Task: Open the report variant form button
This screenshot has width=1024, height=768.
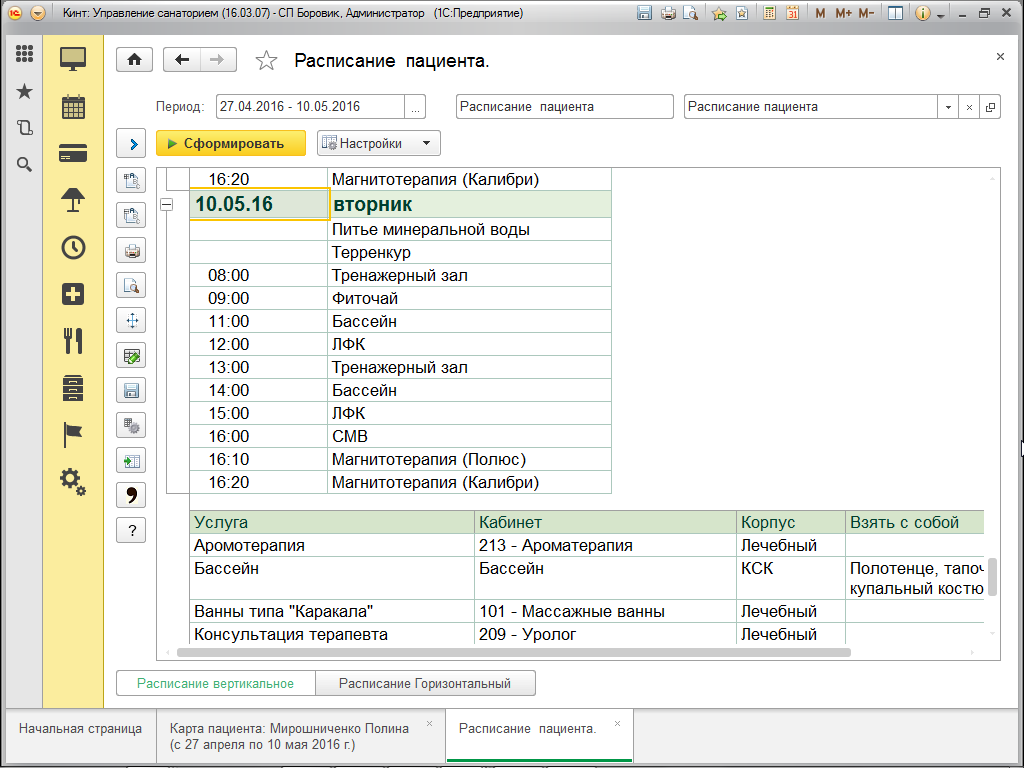Action: (x=990, y=107)
